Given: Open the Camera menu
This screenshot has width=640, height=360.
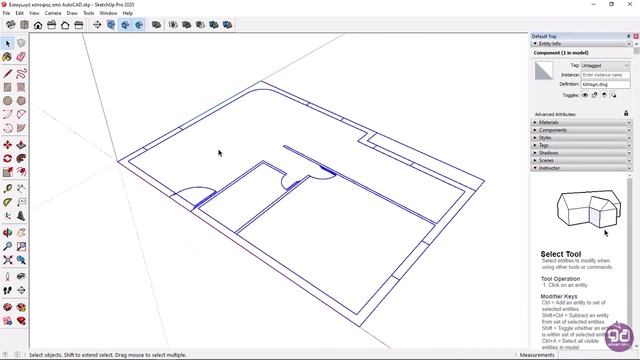Looking at the screenshot, I should pos(53,13).
